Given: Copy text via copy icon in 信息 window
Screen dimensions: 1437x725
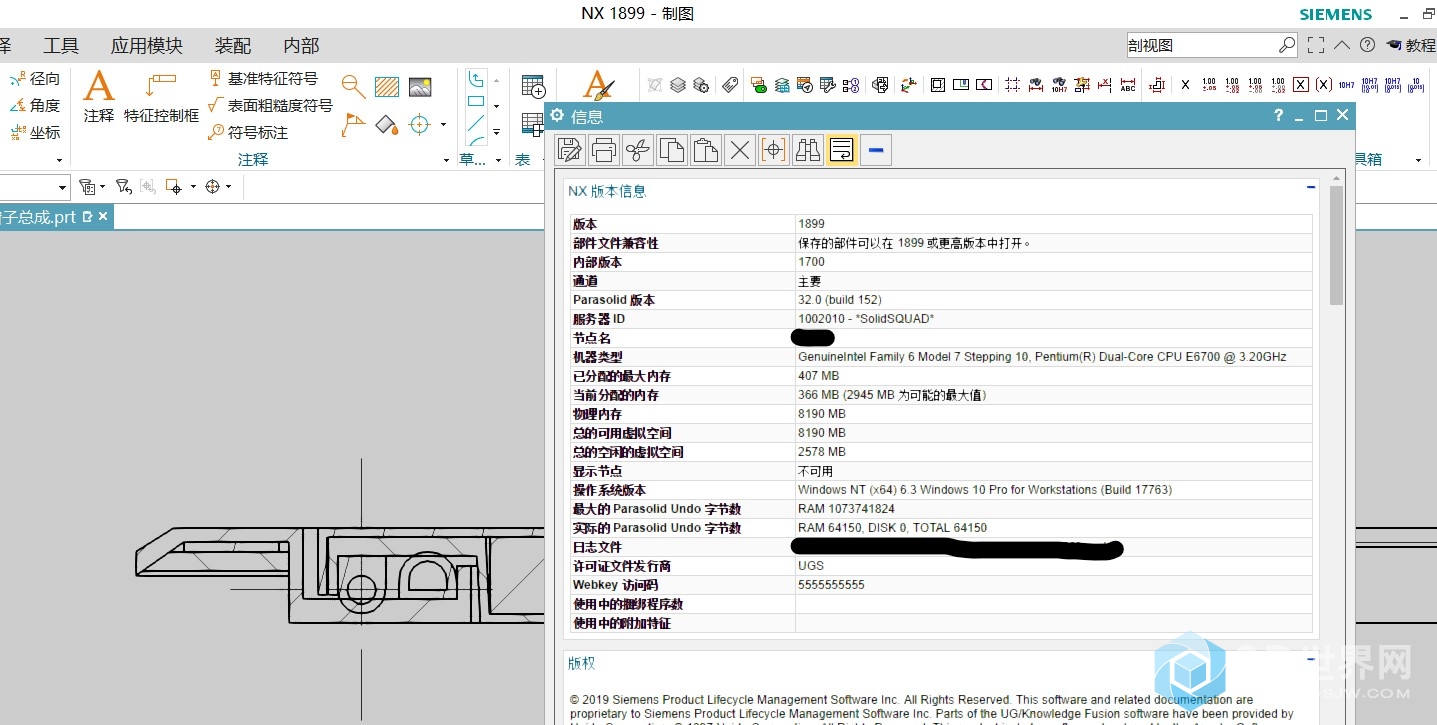Looking at the screenshot, I should coord(672,150).
